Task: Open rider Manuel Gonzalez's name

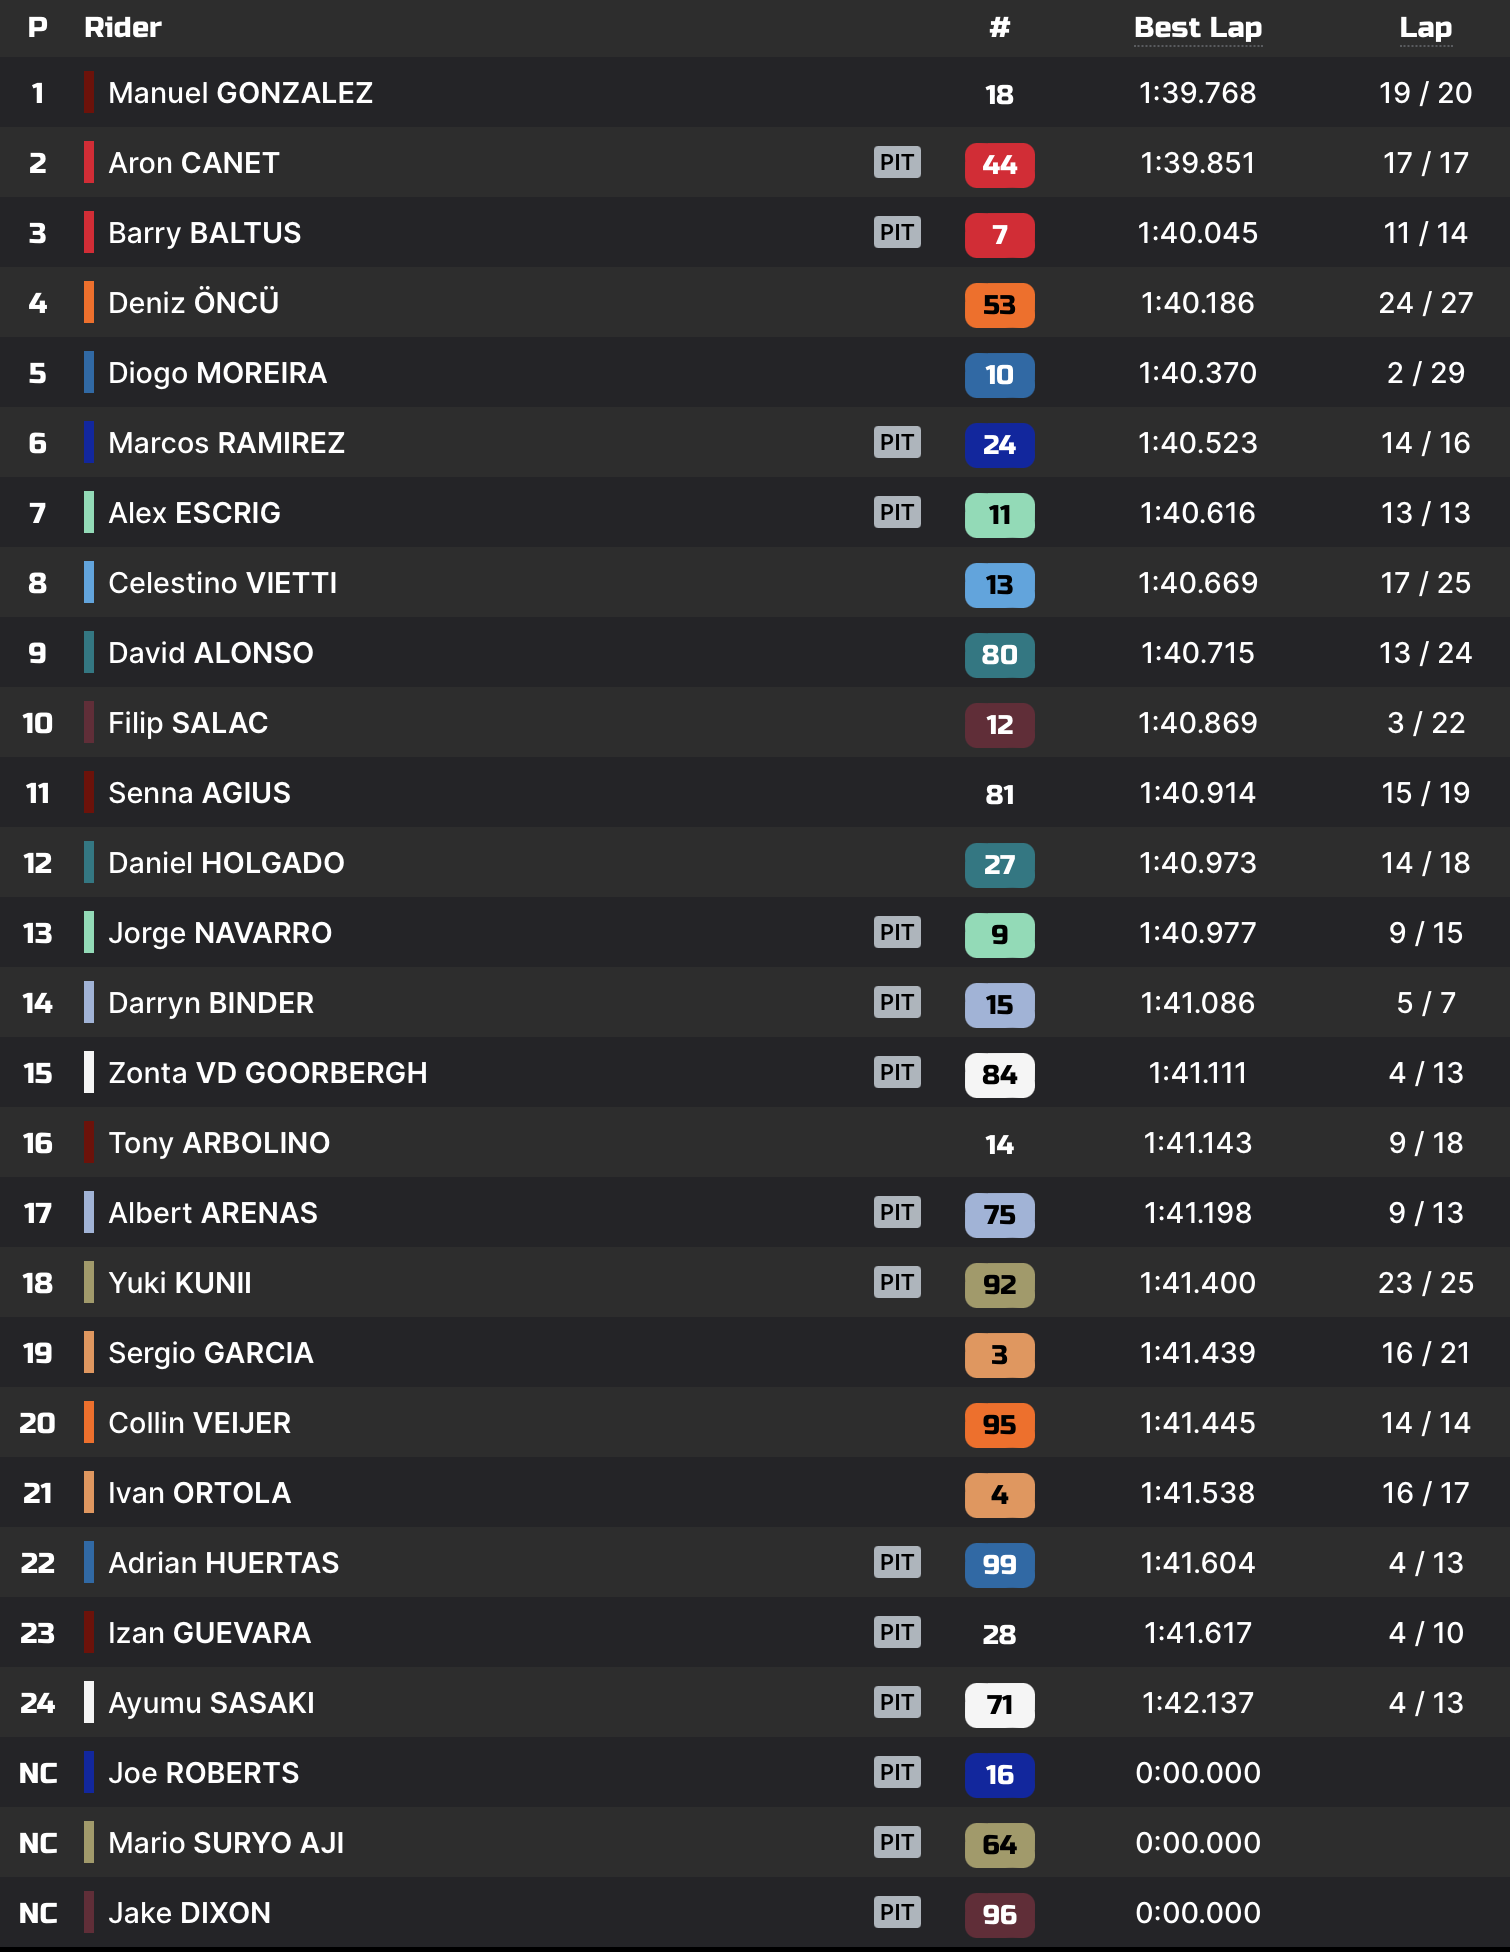Action: click(x=240, y=93)
